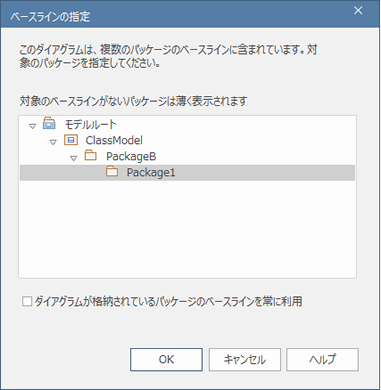The width and height of the screenshot is (381, 390).
Task: Click the Package1 folder icon
Action: pos(112,172)
